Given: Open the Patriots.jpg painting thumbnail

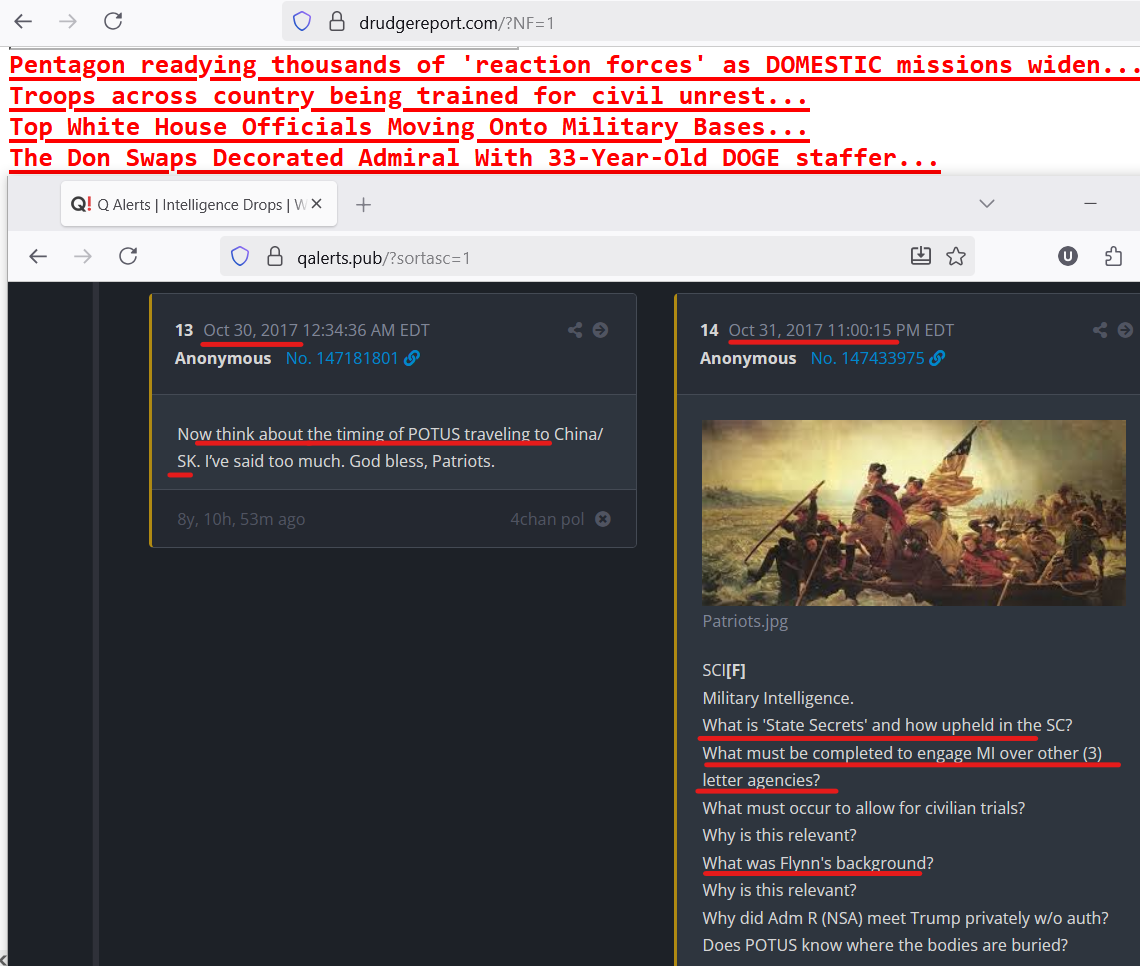Looking at the screenshot, I should pyautogui.click(x=913, y=512).
